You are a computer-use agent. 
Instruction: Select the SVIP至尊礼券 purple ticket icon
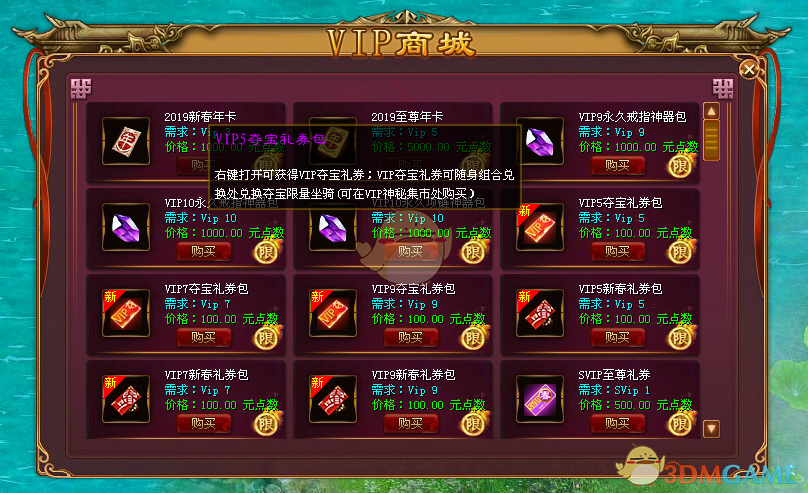[540, 399]
